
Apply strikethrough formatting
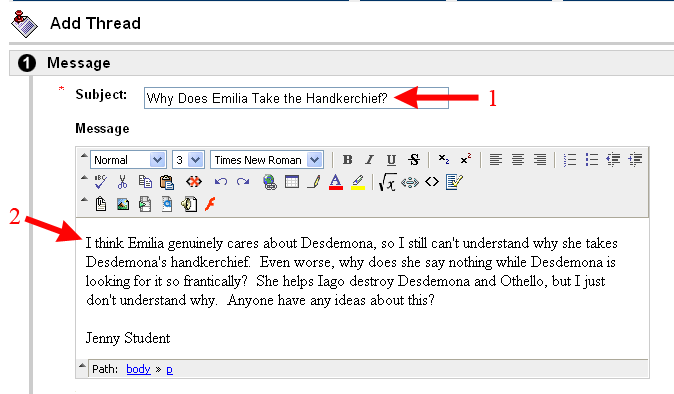pyautogui.click(x=414, y=160)
